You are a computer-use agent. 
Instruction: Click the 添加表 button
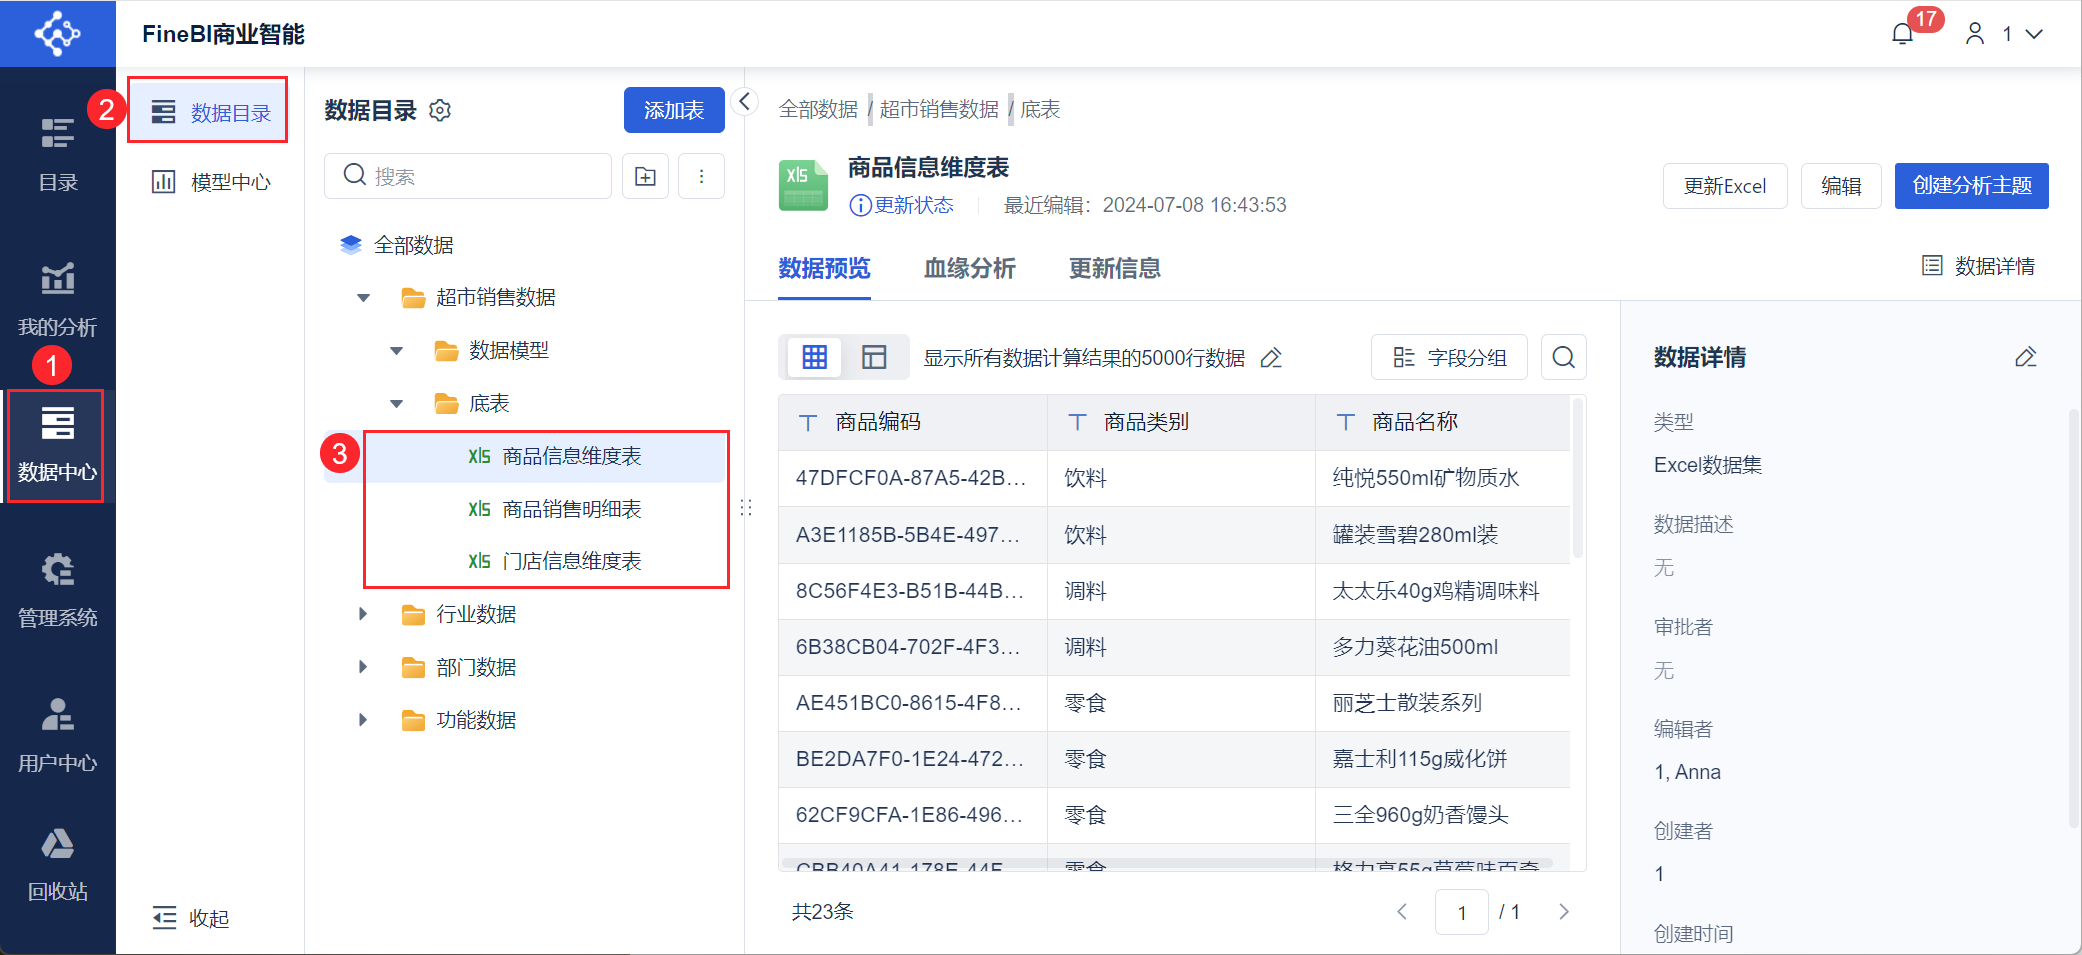(674, 110)
